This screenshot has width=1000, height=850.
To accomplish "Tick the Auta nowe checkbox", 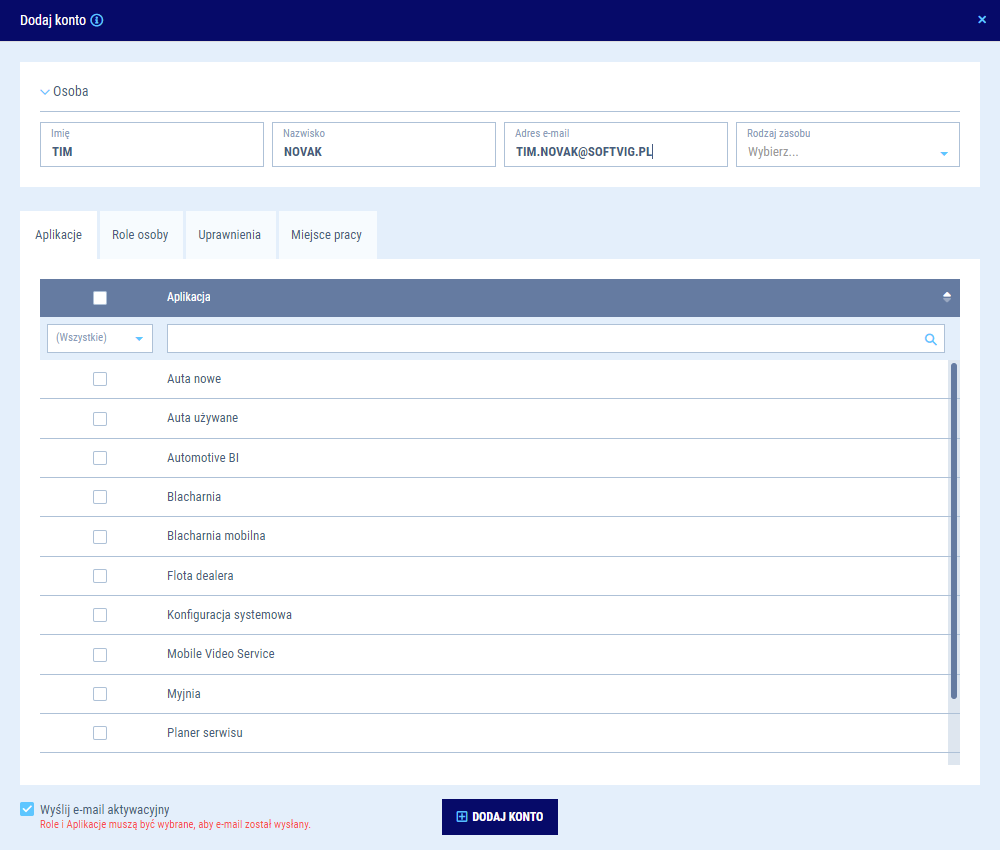I will click(100, 379).
